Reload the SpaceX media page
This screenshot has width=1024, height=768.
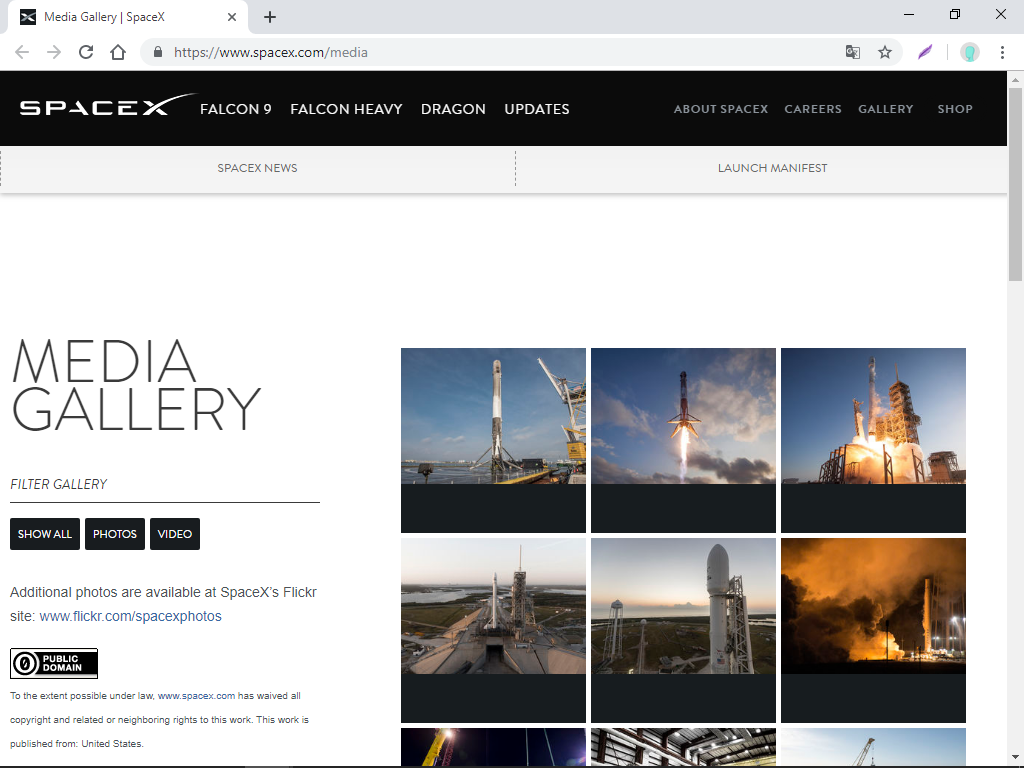(86, 52)
